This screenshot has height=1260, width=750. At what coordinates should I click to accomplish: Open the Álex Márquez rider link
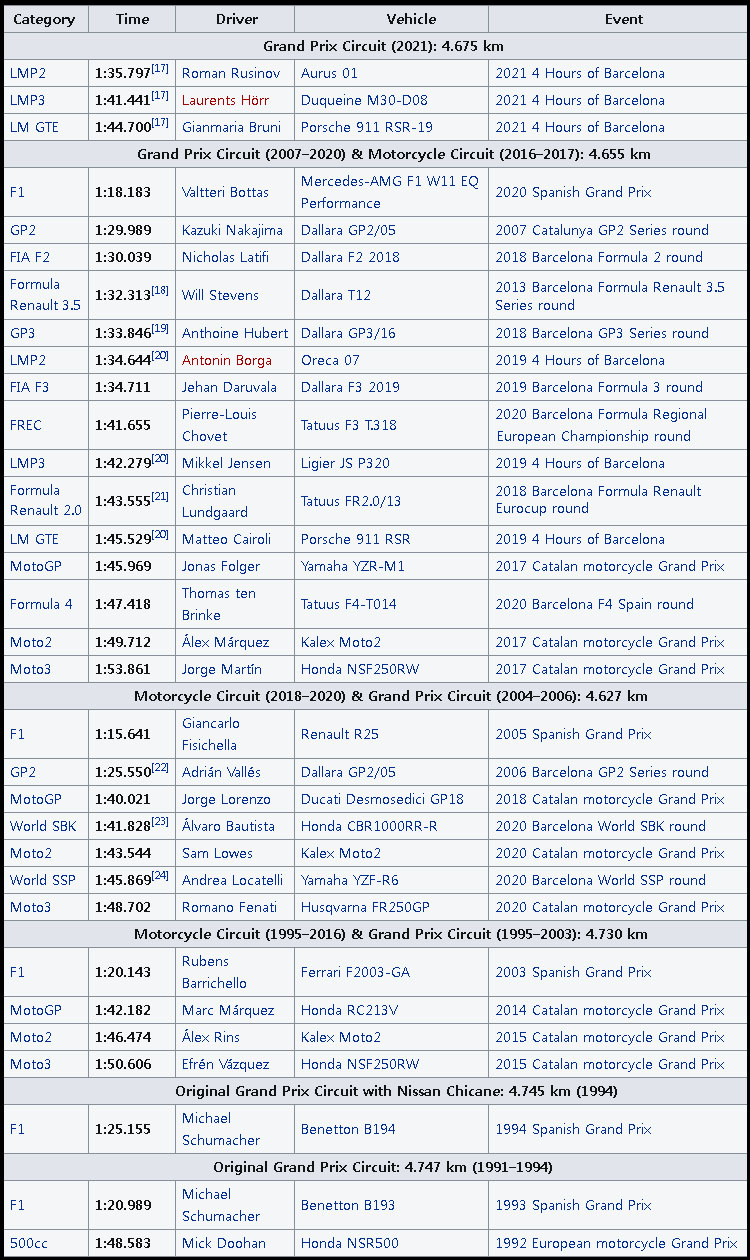[225, 642]
